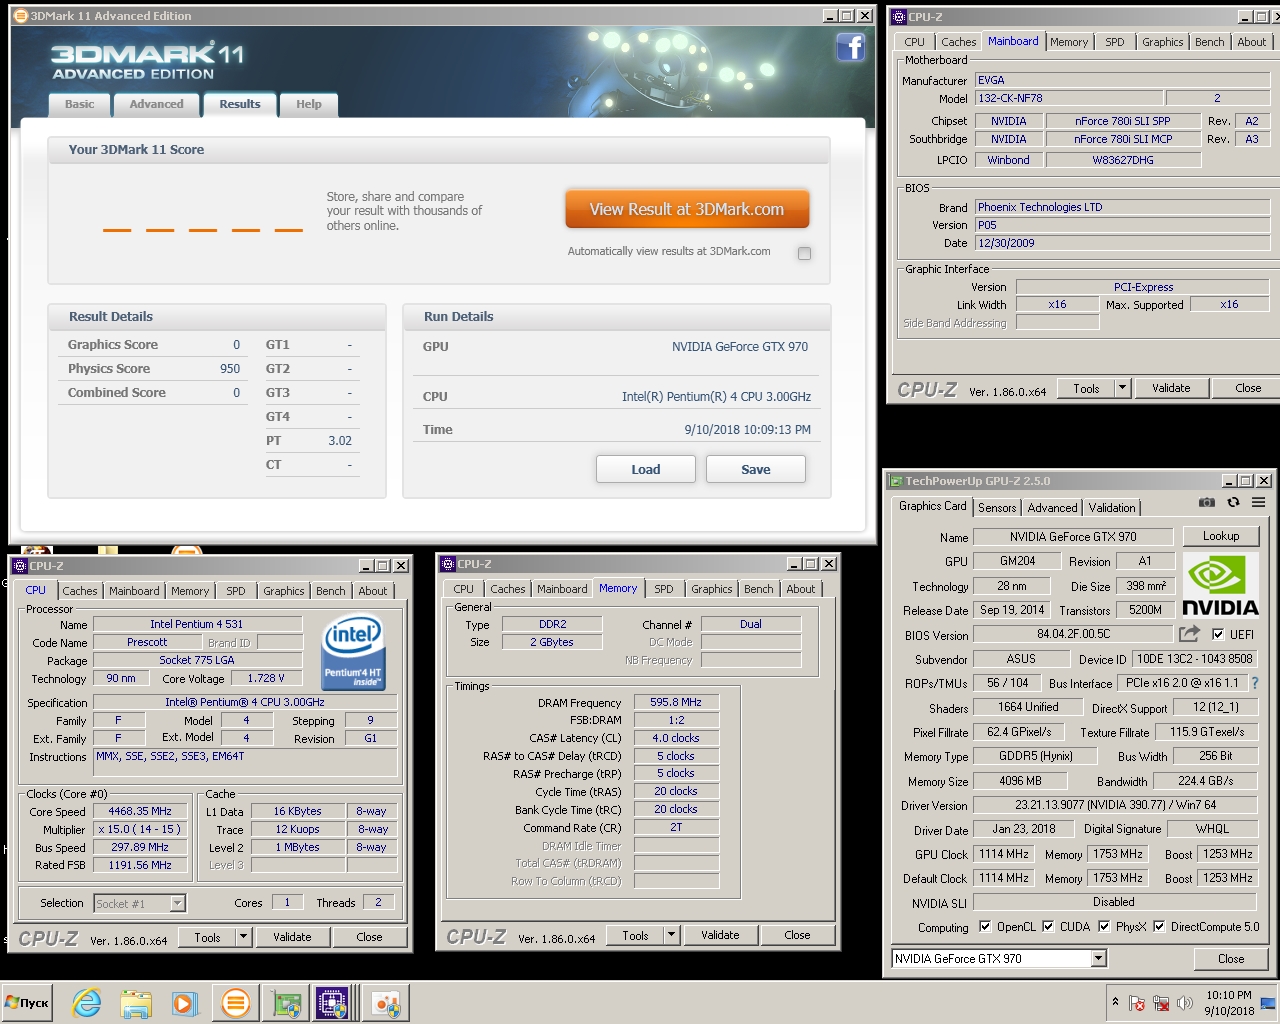Toggle the DirectCompute 5.0 checkbox

[x=1159, y=926]
